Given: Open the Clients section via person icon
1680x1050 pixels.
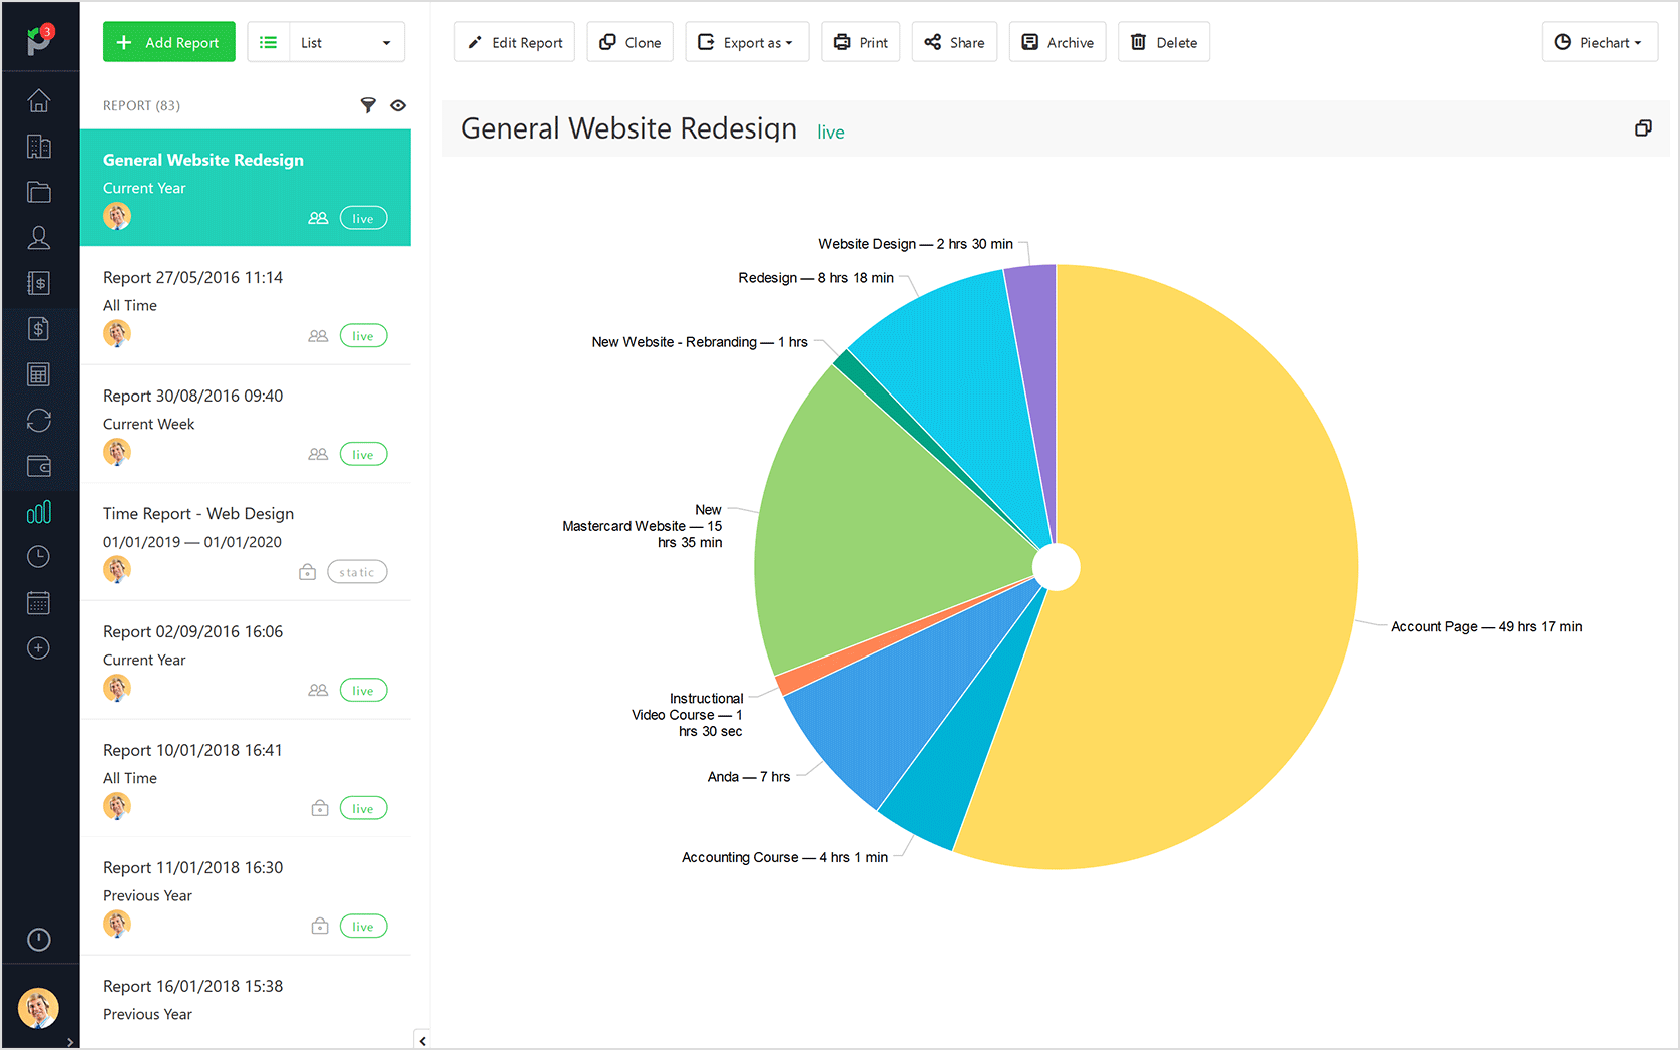Looking at the screenshot, I should [38, 237].
